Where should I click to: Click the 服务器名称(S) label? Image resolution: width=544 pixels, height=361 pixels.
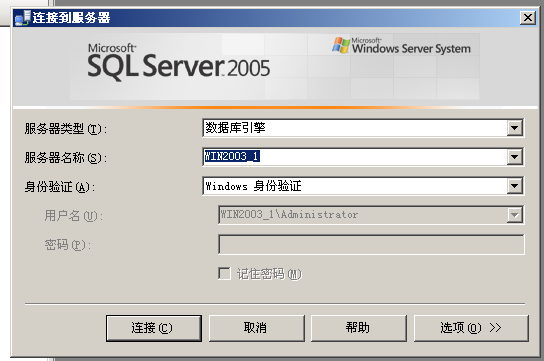click(66, 158)
